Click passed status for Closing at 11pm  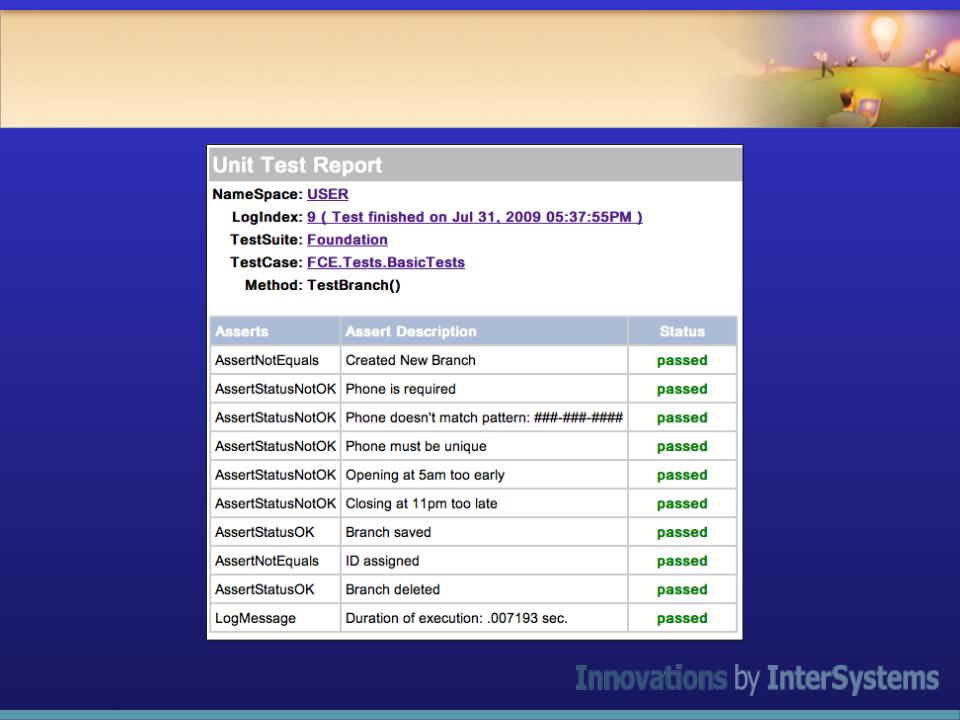pos(682,503)
